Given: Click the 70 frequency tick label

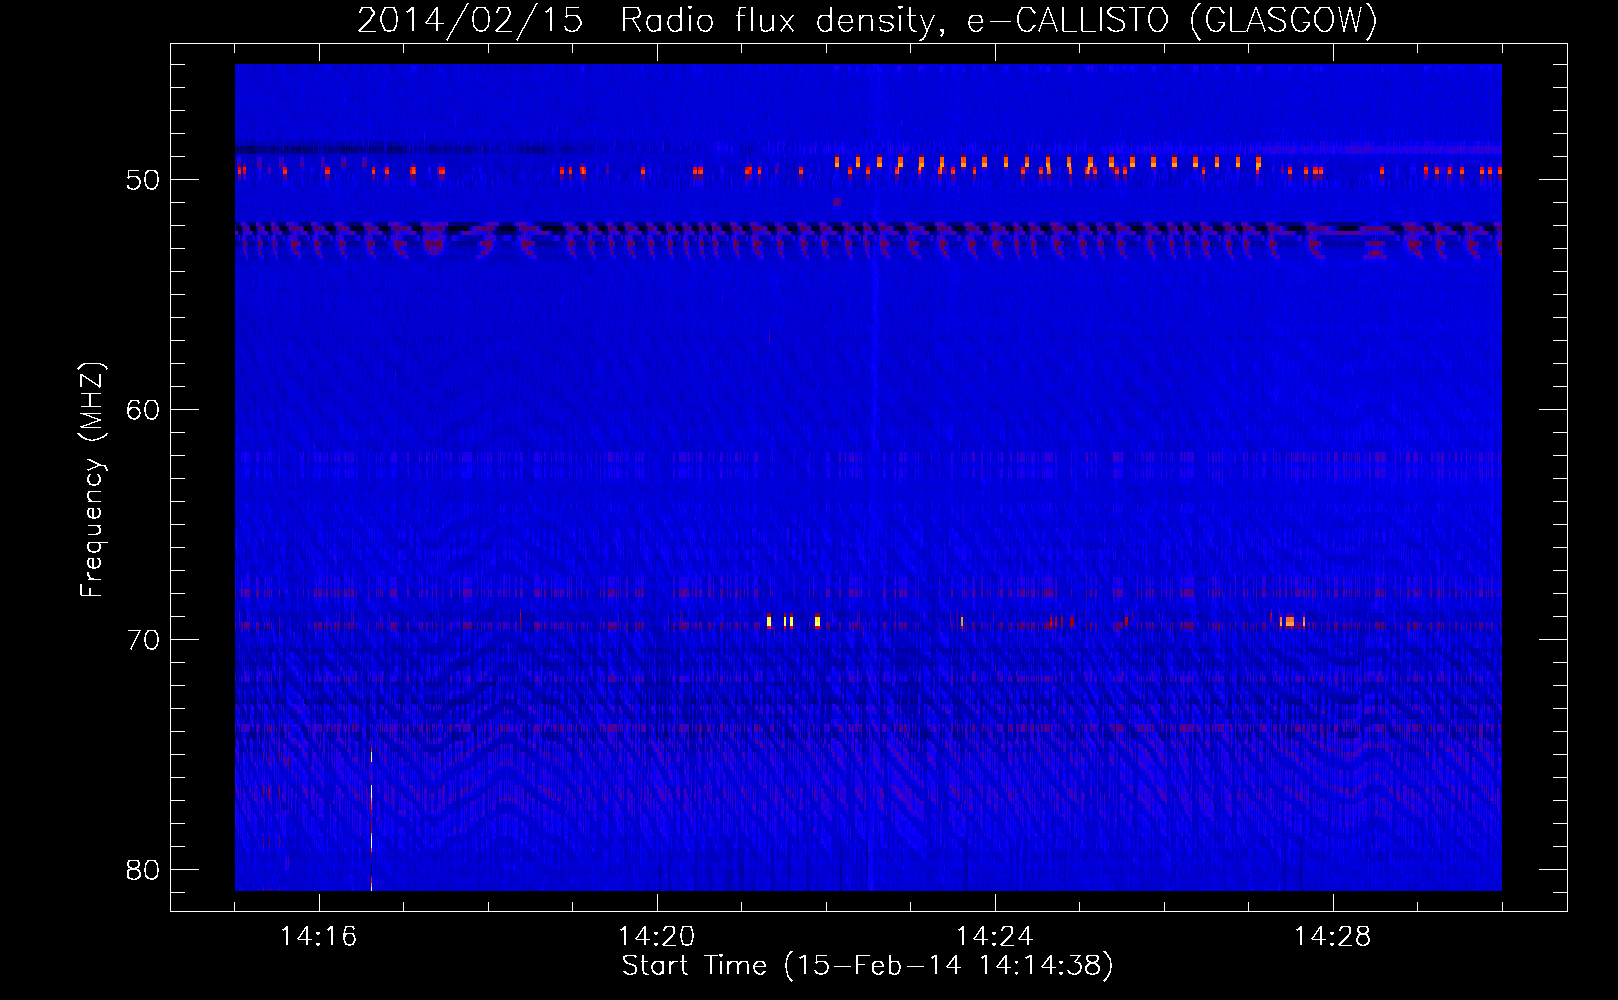Looking at the screenshot, I should coord(143,640).
